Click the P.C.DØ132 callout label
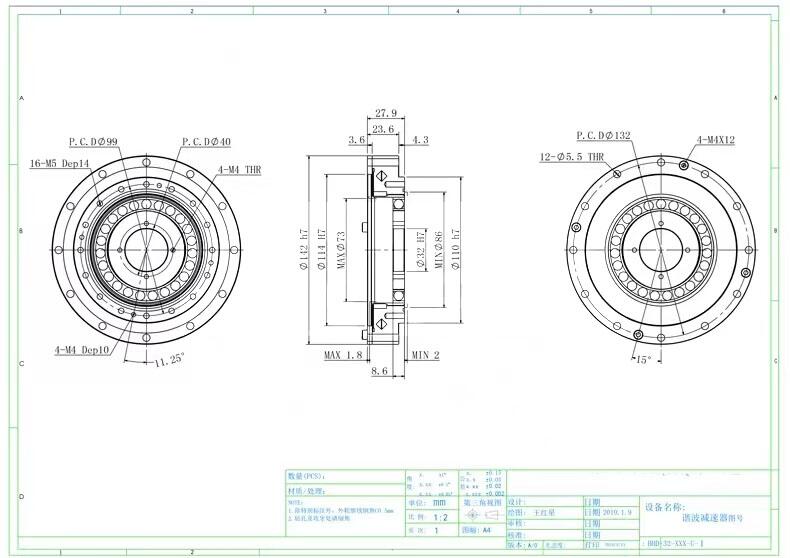The image size is (790, 558). pyautogui.click(x=604, y=135)
